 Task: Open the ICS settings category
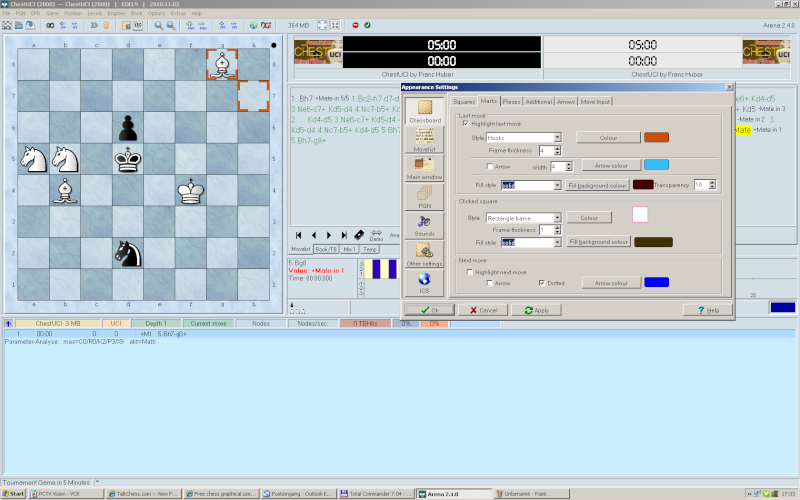click(424, 282)
